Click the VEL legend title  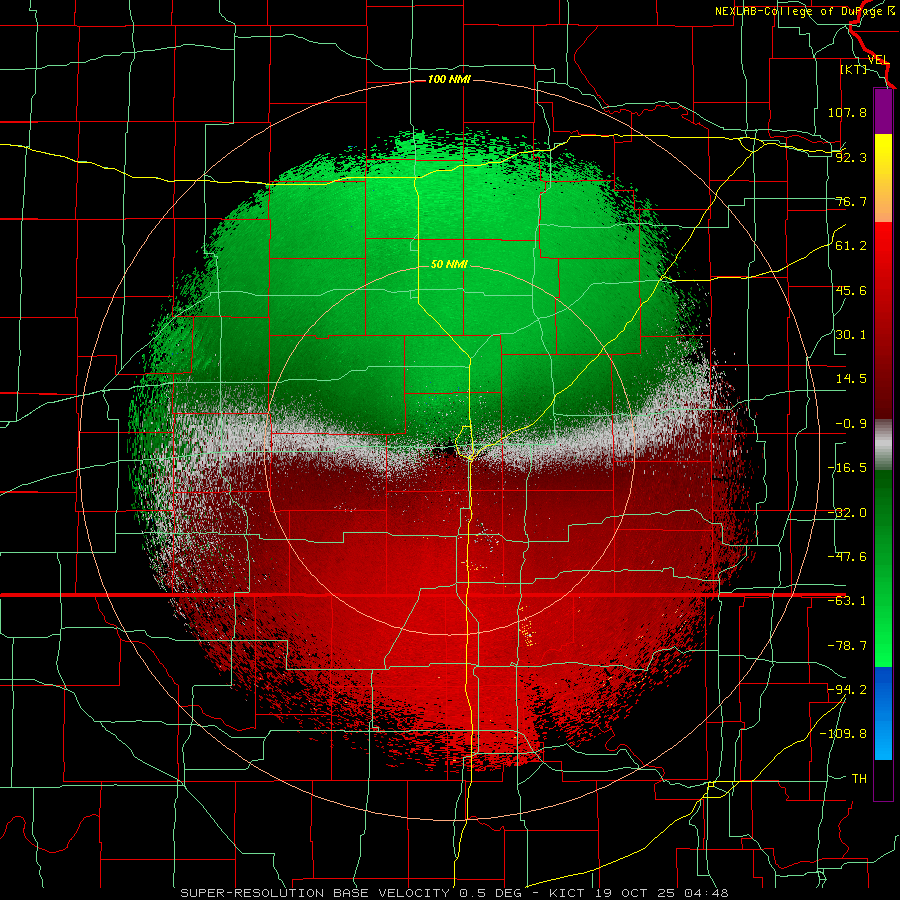878,60
